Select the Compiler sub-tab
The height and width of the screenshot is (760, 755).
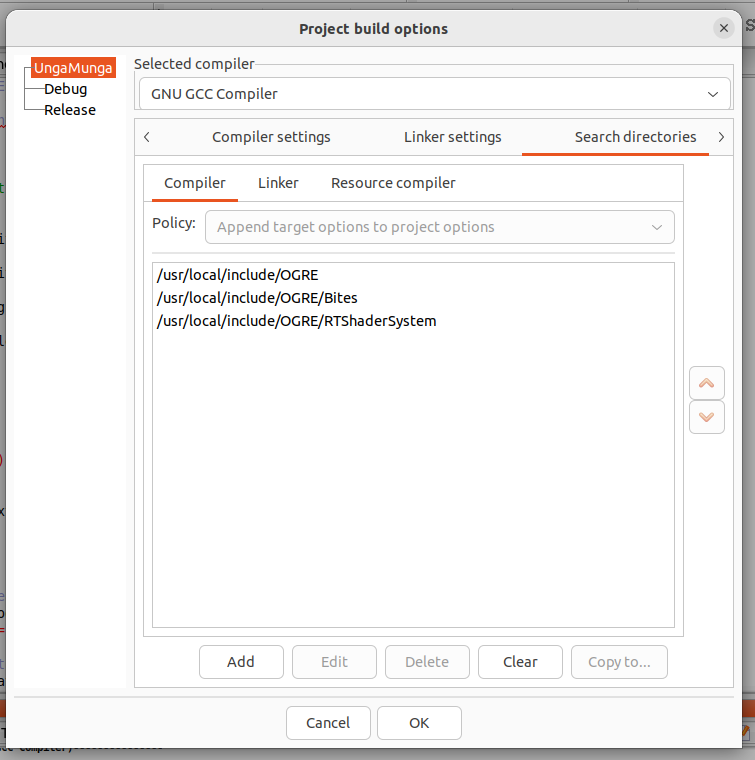[x=195, y=183]
